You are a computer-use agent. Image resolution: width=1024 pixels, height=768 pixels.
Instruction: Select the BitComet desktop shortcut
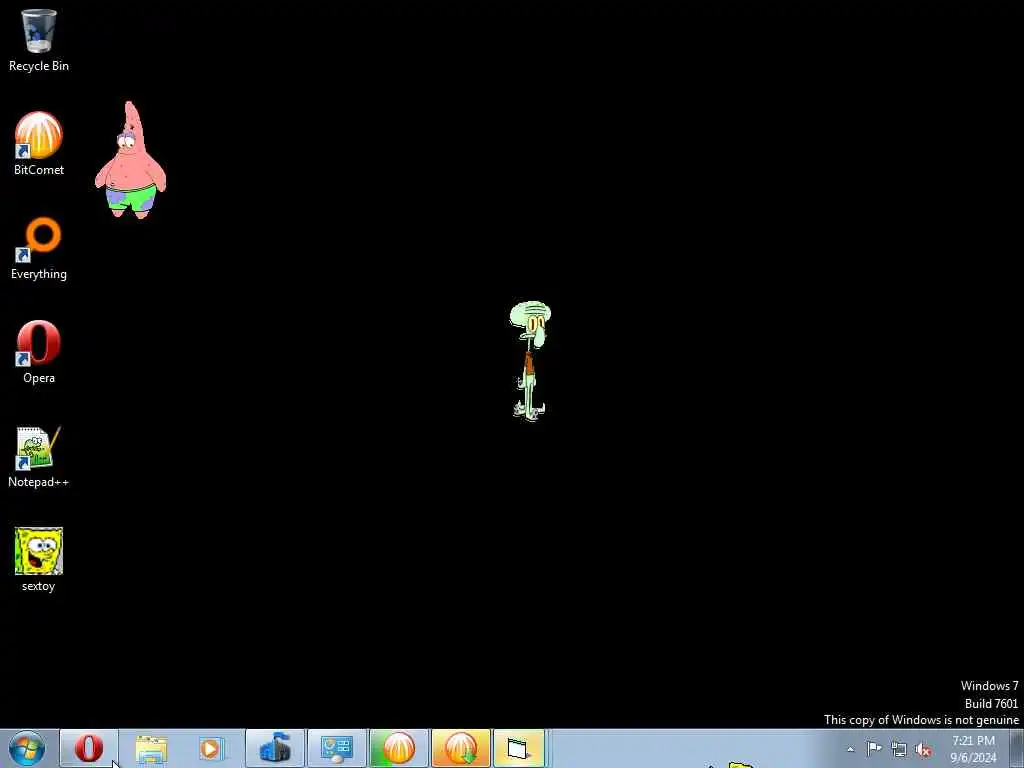(39, 144)
